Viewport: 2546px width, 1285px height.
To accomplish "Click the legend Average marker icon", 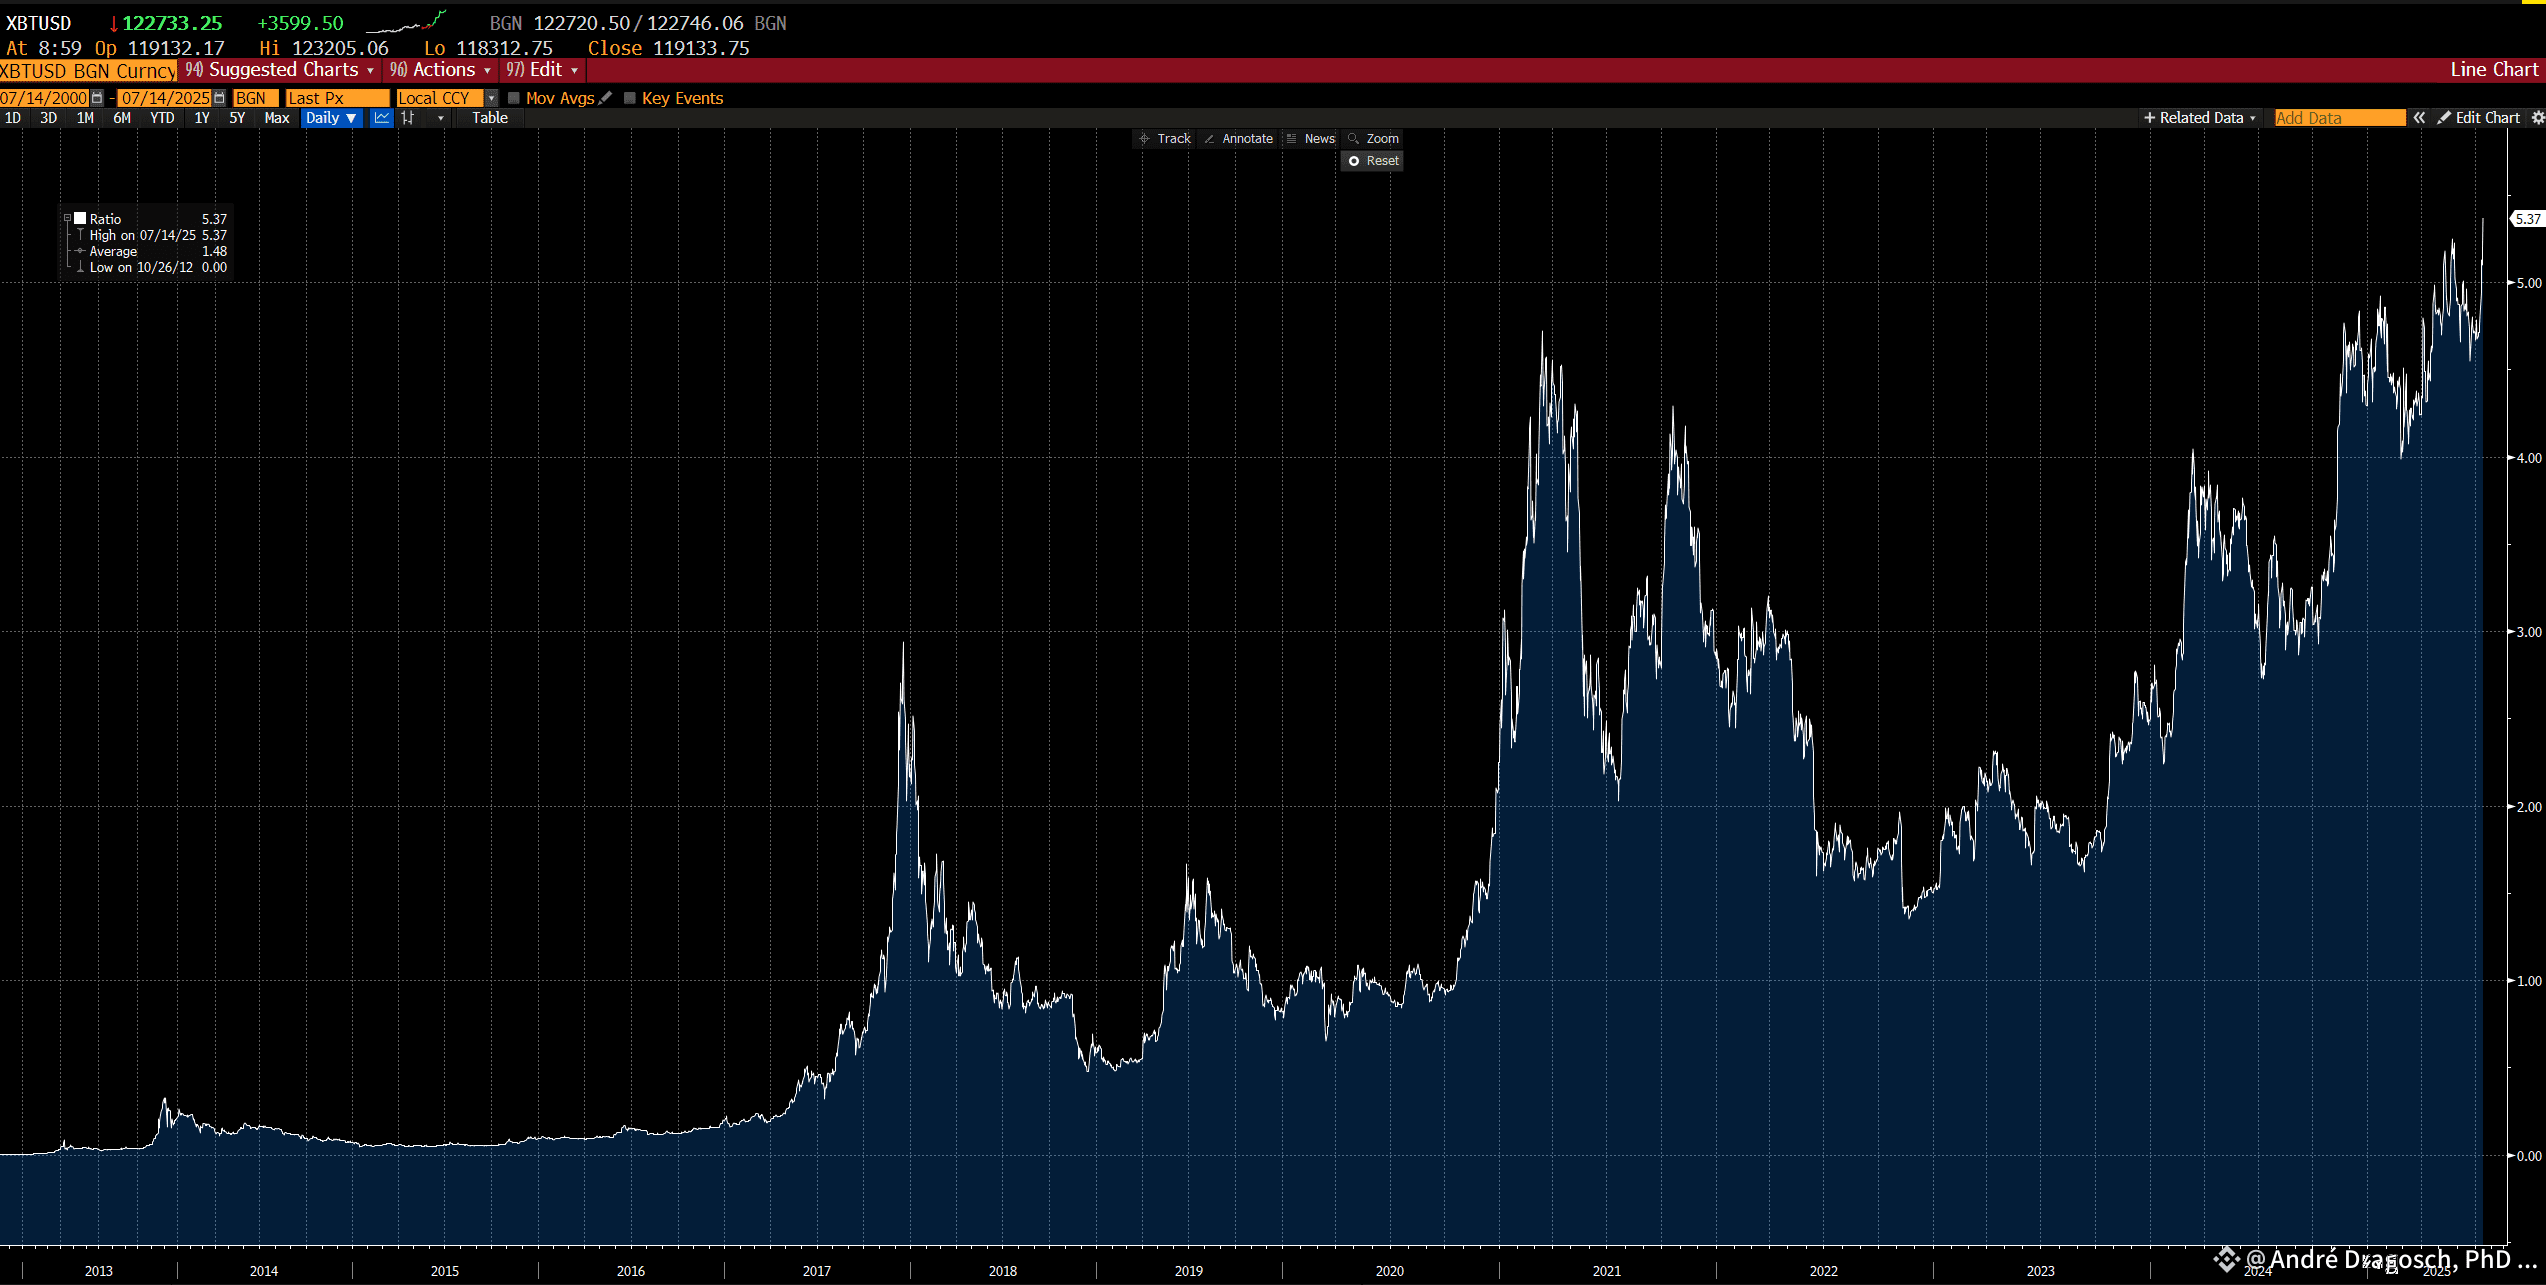I will click(80, 251).
